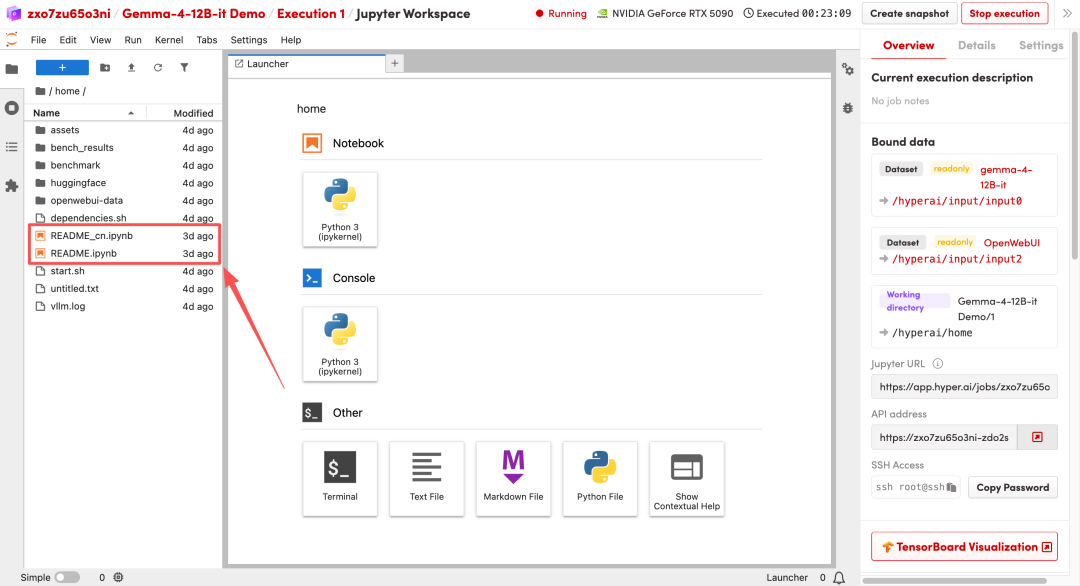Open the assets folder
Image resolution: width=1080 pixels, height=586 pixels.
[124, 130]
